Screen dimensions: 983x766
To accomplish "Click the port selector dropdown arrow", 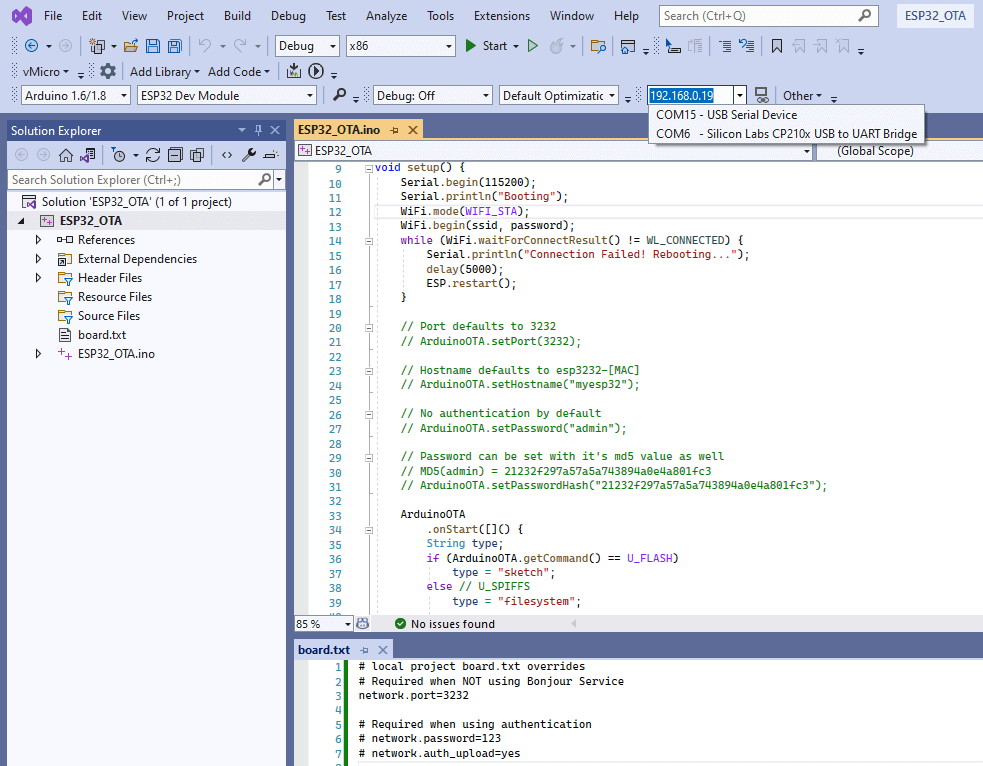I will click(x=740, y=95).
